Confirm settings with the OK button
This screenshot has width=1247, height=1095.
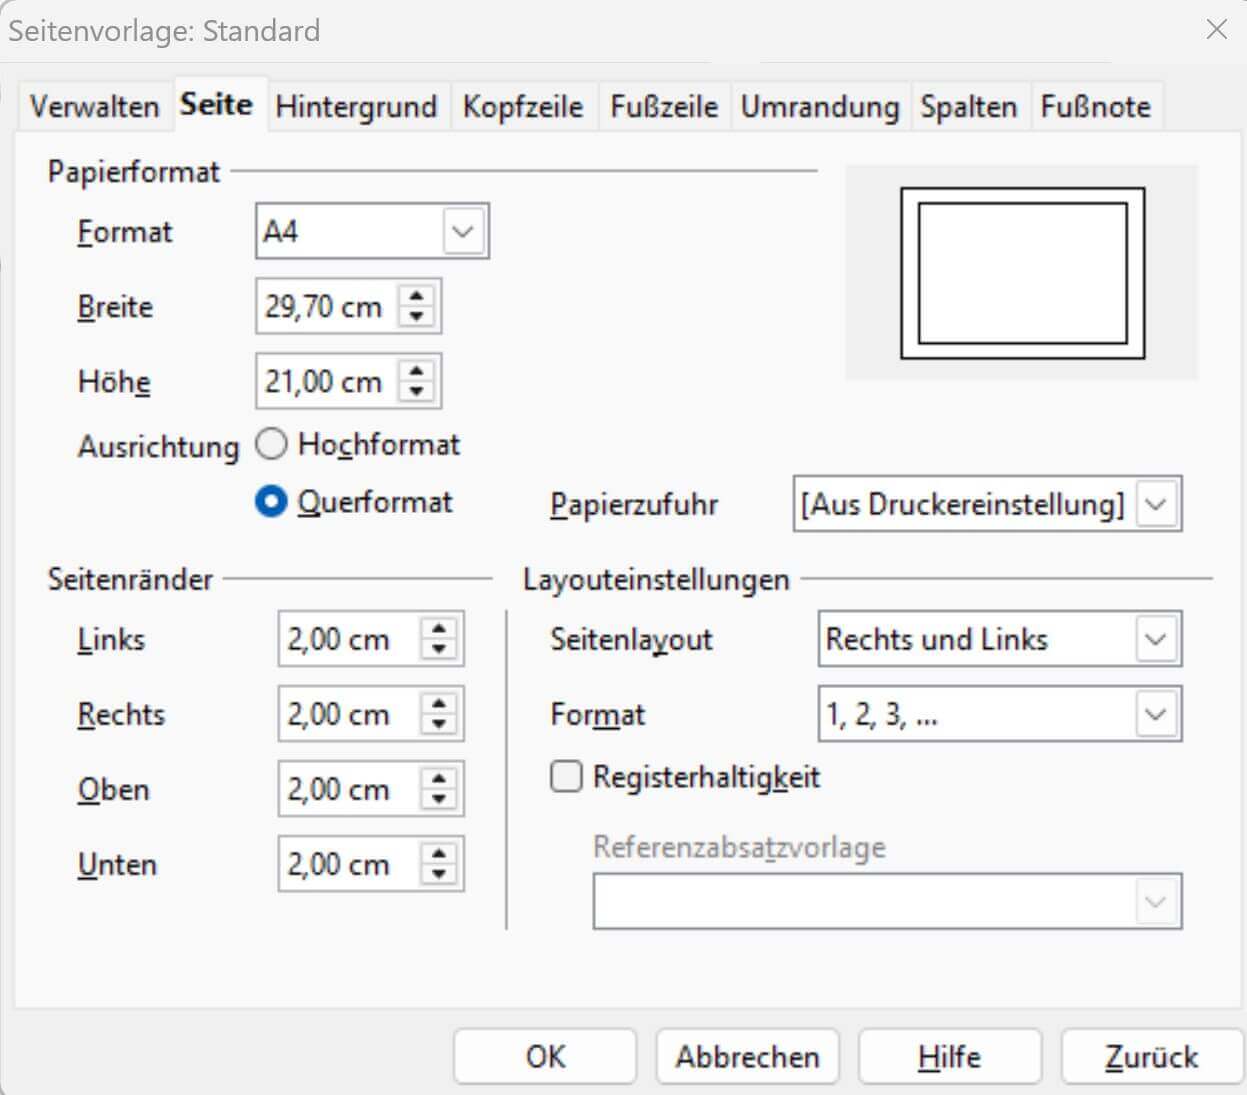pos(544,1055)
